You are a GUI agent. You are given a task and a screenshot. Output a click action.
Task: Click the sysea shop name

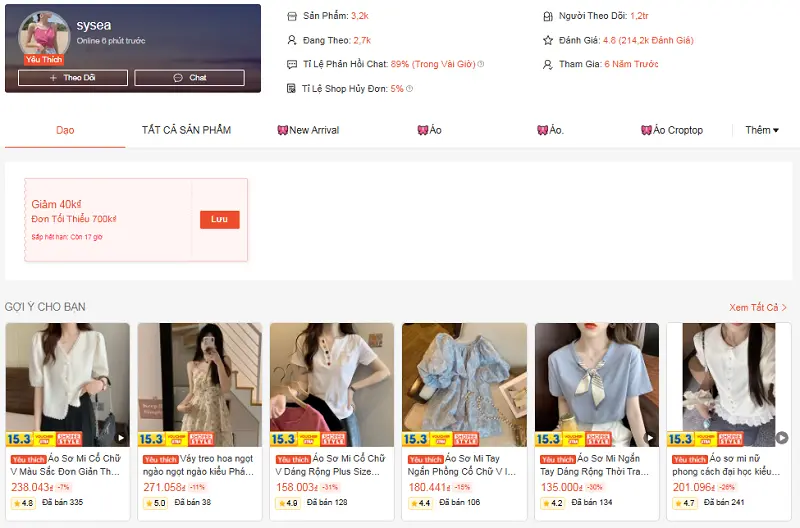[x=94, y=25]
